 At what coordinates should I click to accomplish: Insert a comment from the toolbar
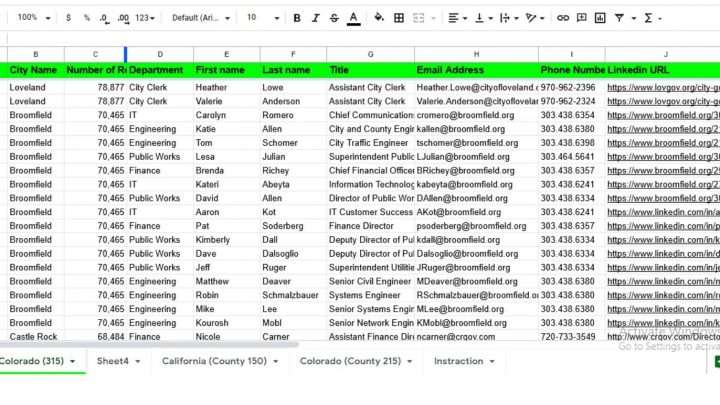tap(582, 18)
